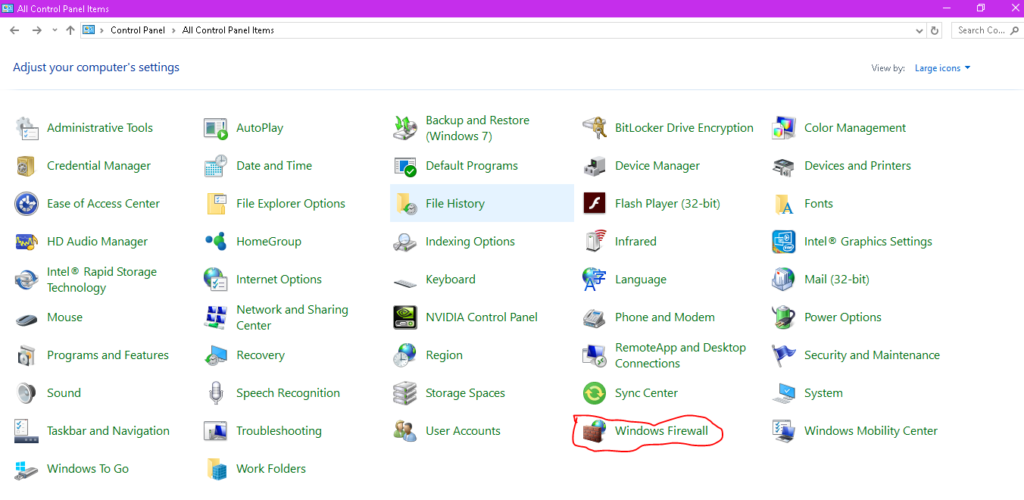Viewport: 1024px width, 500px height.
Task: Open Windows To Go link
Action: coord(88,469)
